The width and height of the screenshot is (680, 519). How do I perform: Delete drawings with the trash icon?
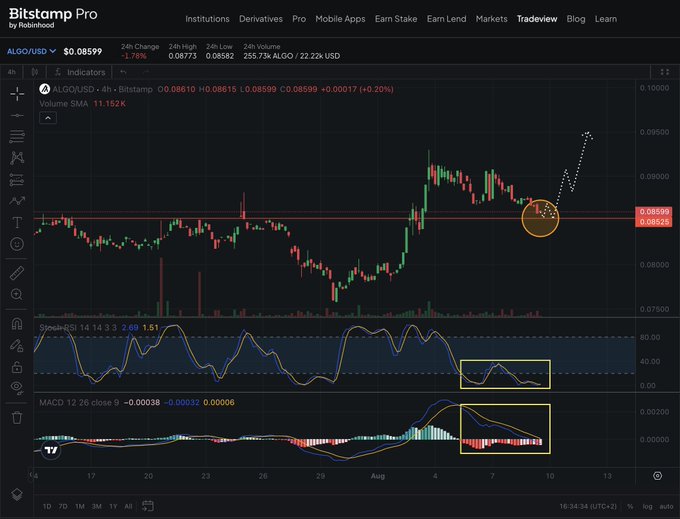pos(17,418)
